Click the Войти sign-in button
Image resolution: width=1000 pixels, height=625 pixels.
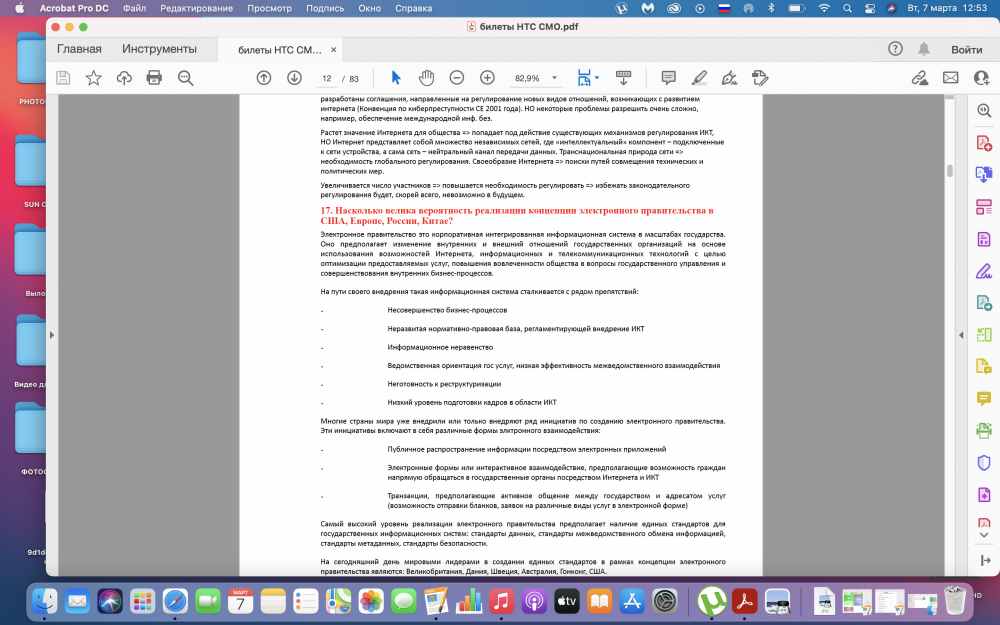point(967,49)
